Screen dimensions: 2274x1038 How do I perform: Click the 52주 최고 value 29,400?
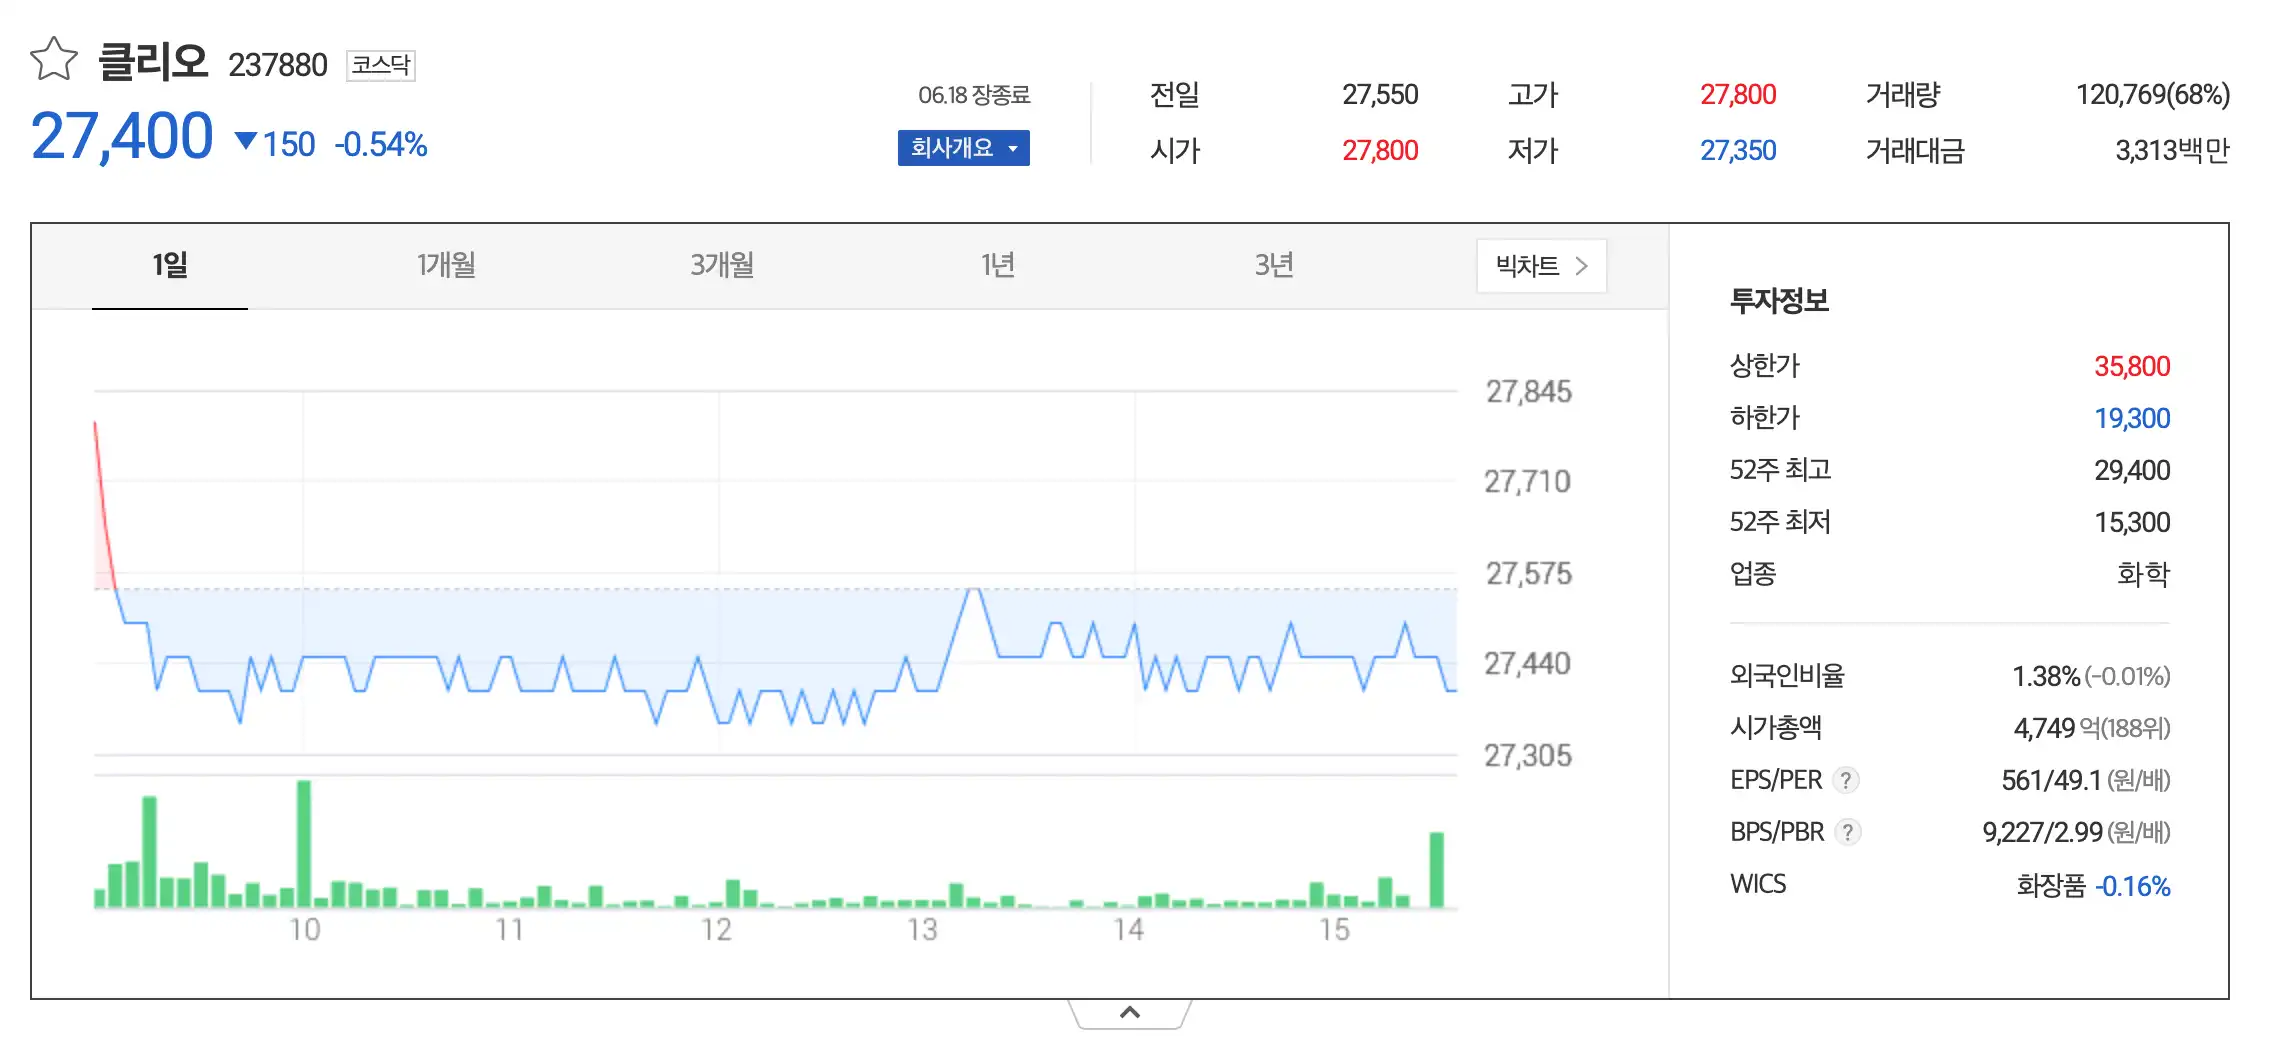(x=2132, y=471)
